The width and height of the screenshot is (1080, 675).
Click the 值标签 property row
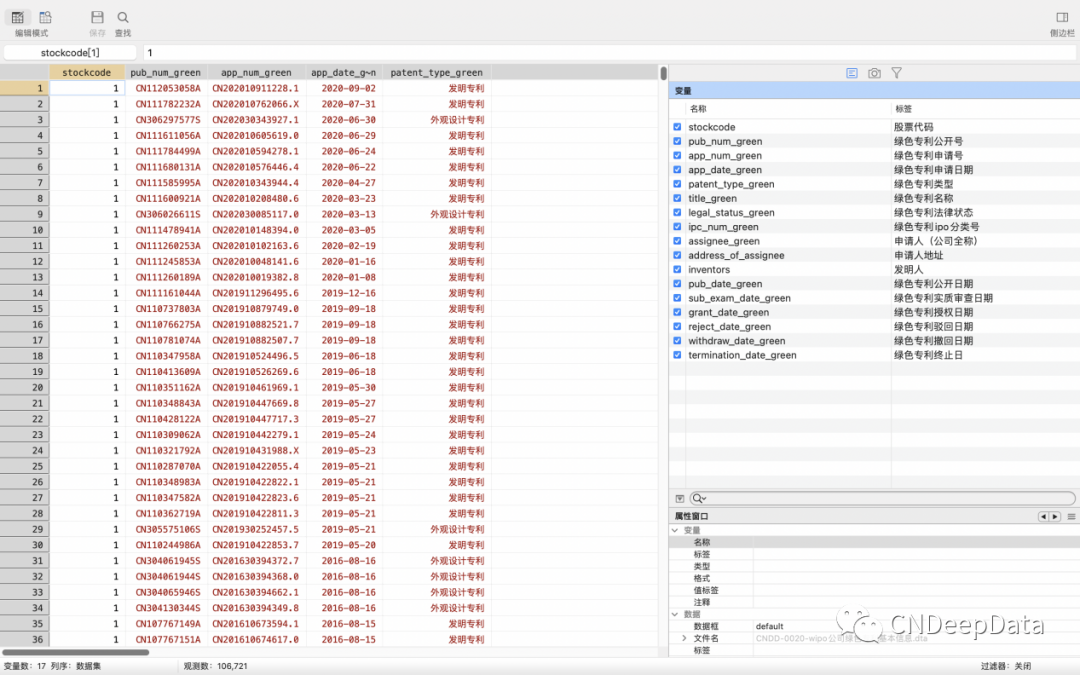(x=874, y=590)
